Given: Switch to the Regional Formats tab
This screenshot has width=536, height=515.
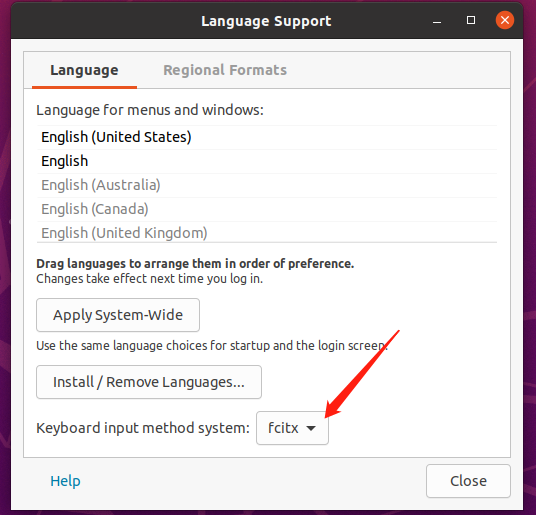Looking at the screenshot, I should [x=225, y=70].
